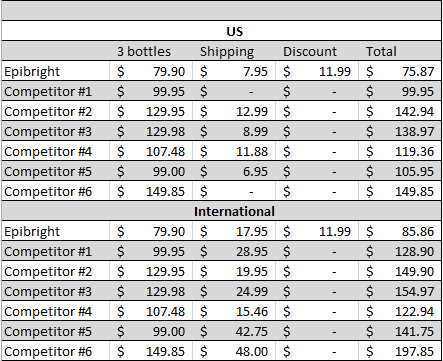Image resolution: width=443 pixels, height=361 pixels.
Task: Select US Epibright total cell 75.87
Action: 400,71
